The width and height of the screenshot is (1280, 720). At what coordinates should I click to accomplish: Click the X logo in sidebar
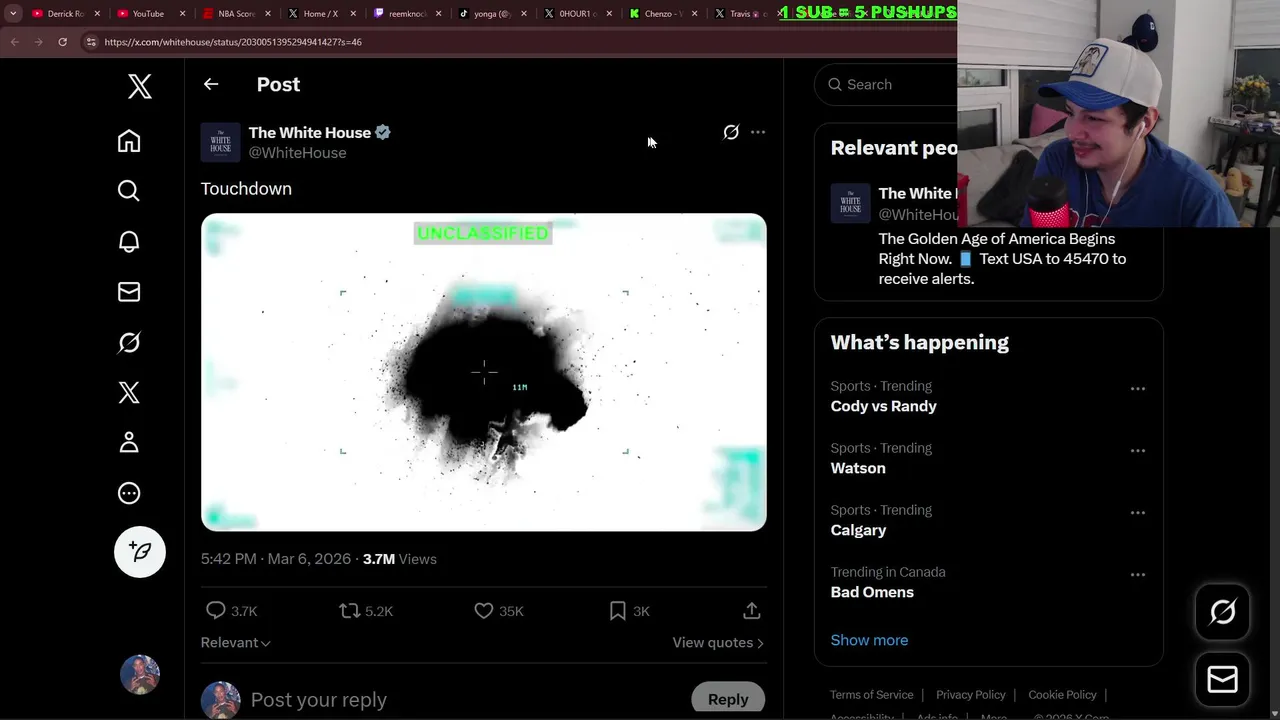click(x=140, y=87)
